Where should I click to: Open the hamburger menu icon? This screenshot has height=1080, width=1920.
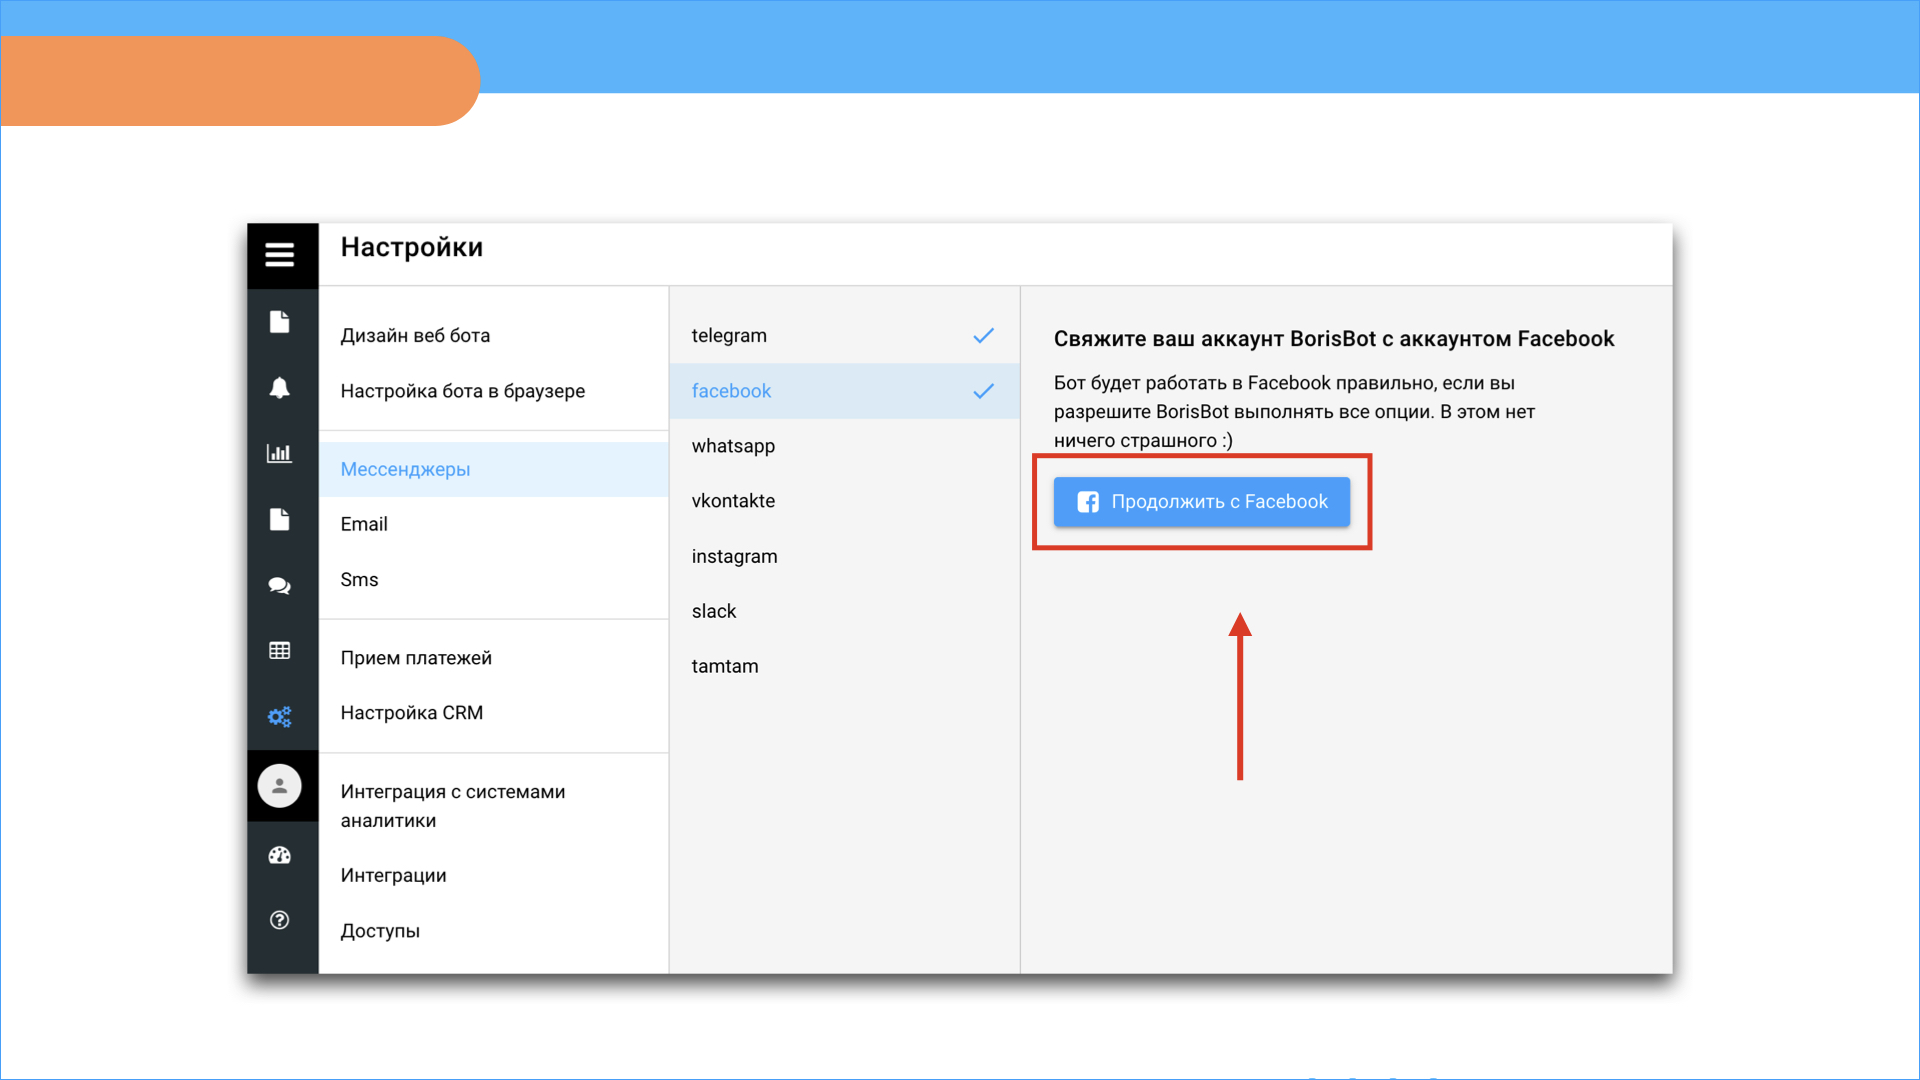(x=280, y=255)
